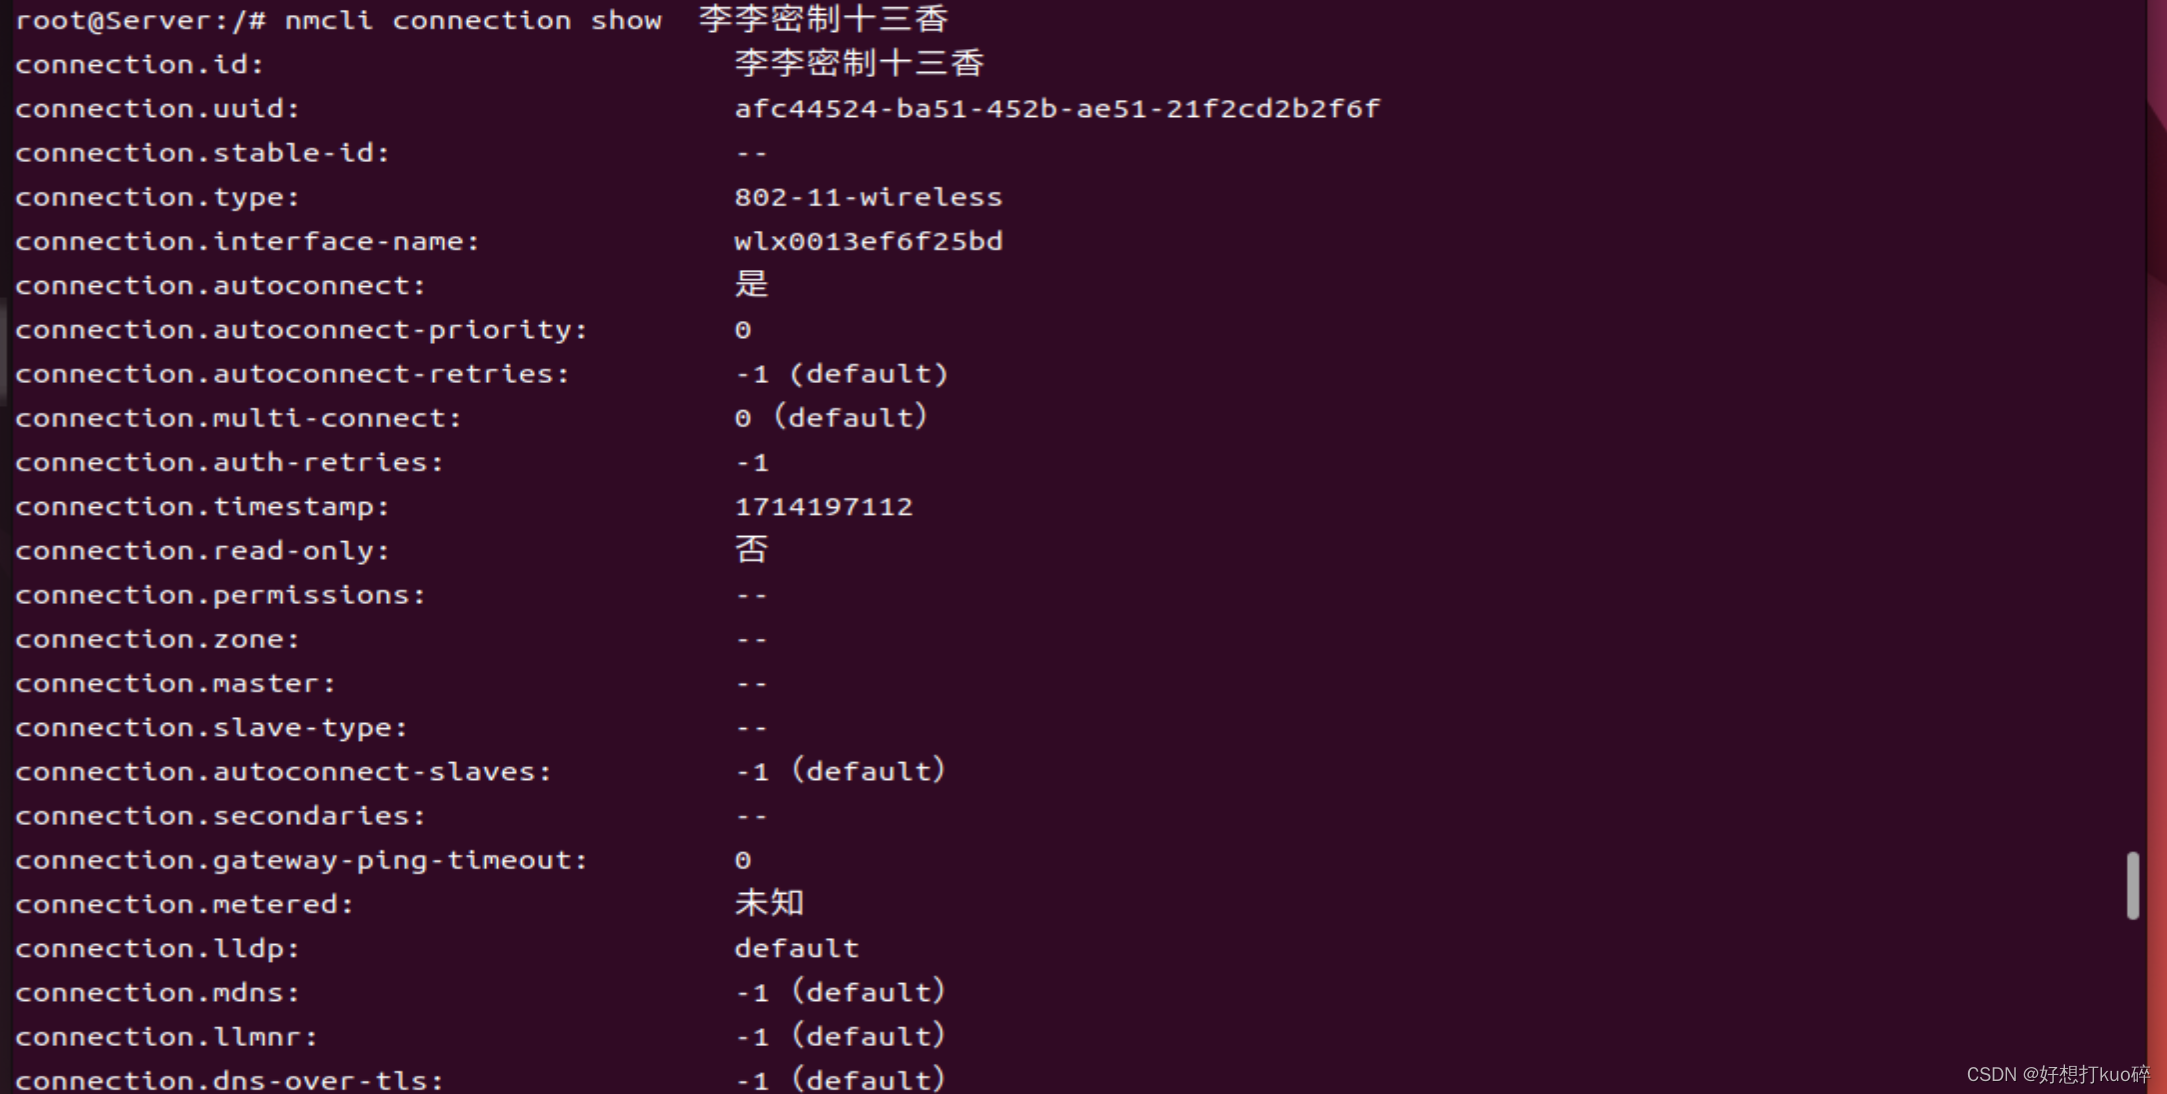Click the connection.type value 802-11-wireless
Image resolution: width=2167 pixels, height=1094 pixels.
pos(868,197)
